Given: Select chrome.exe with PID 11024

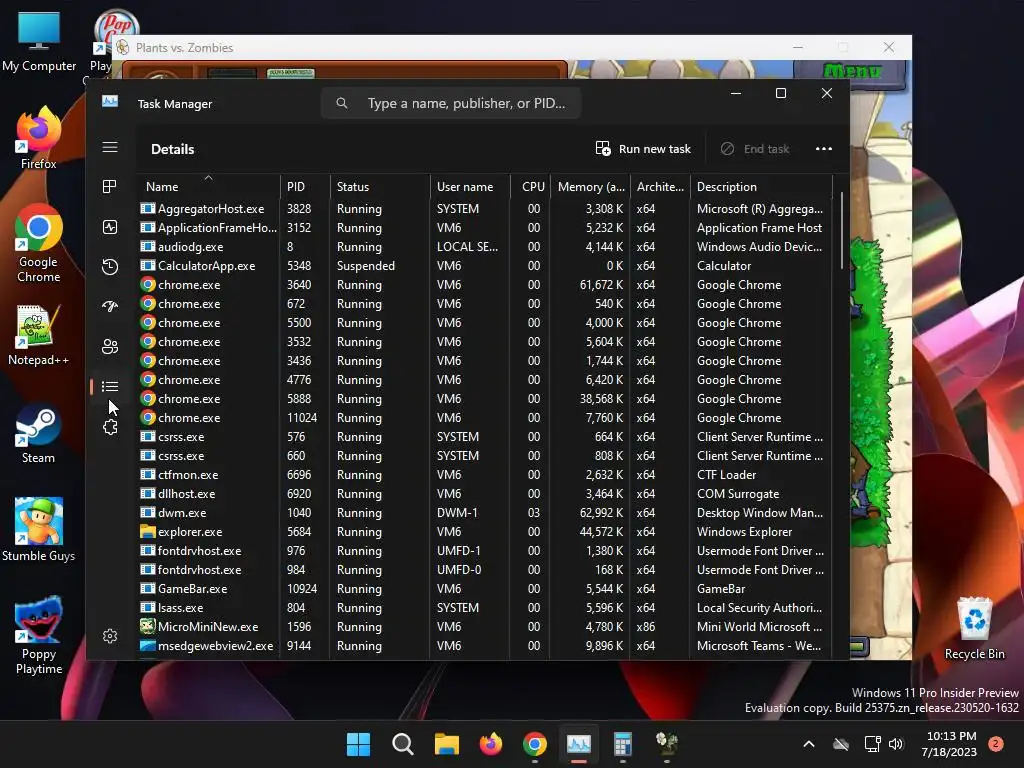Looking at the screenshot, I should (x=485, y=418).
